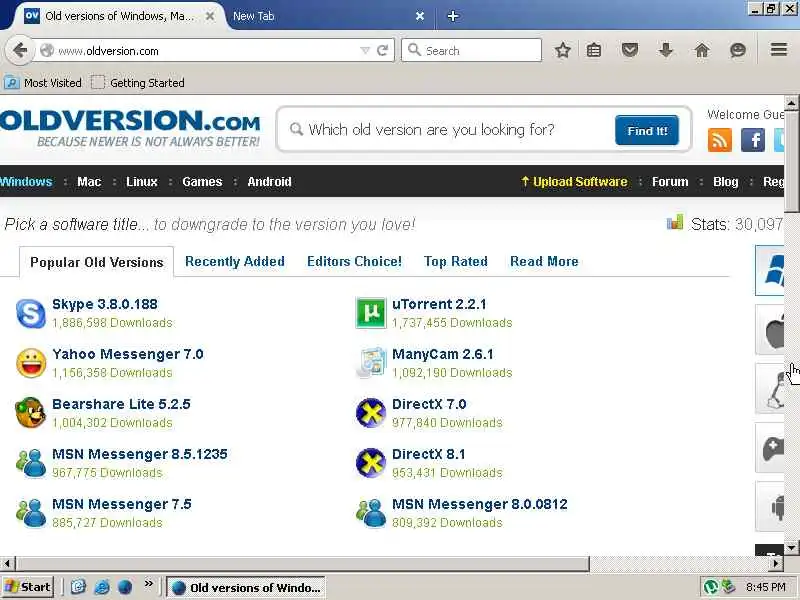Click the DirectX 7.0 icon
The width and height of the screenshot is (800, 600).
pyautogui.click(x=370, y=413)
